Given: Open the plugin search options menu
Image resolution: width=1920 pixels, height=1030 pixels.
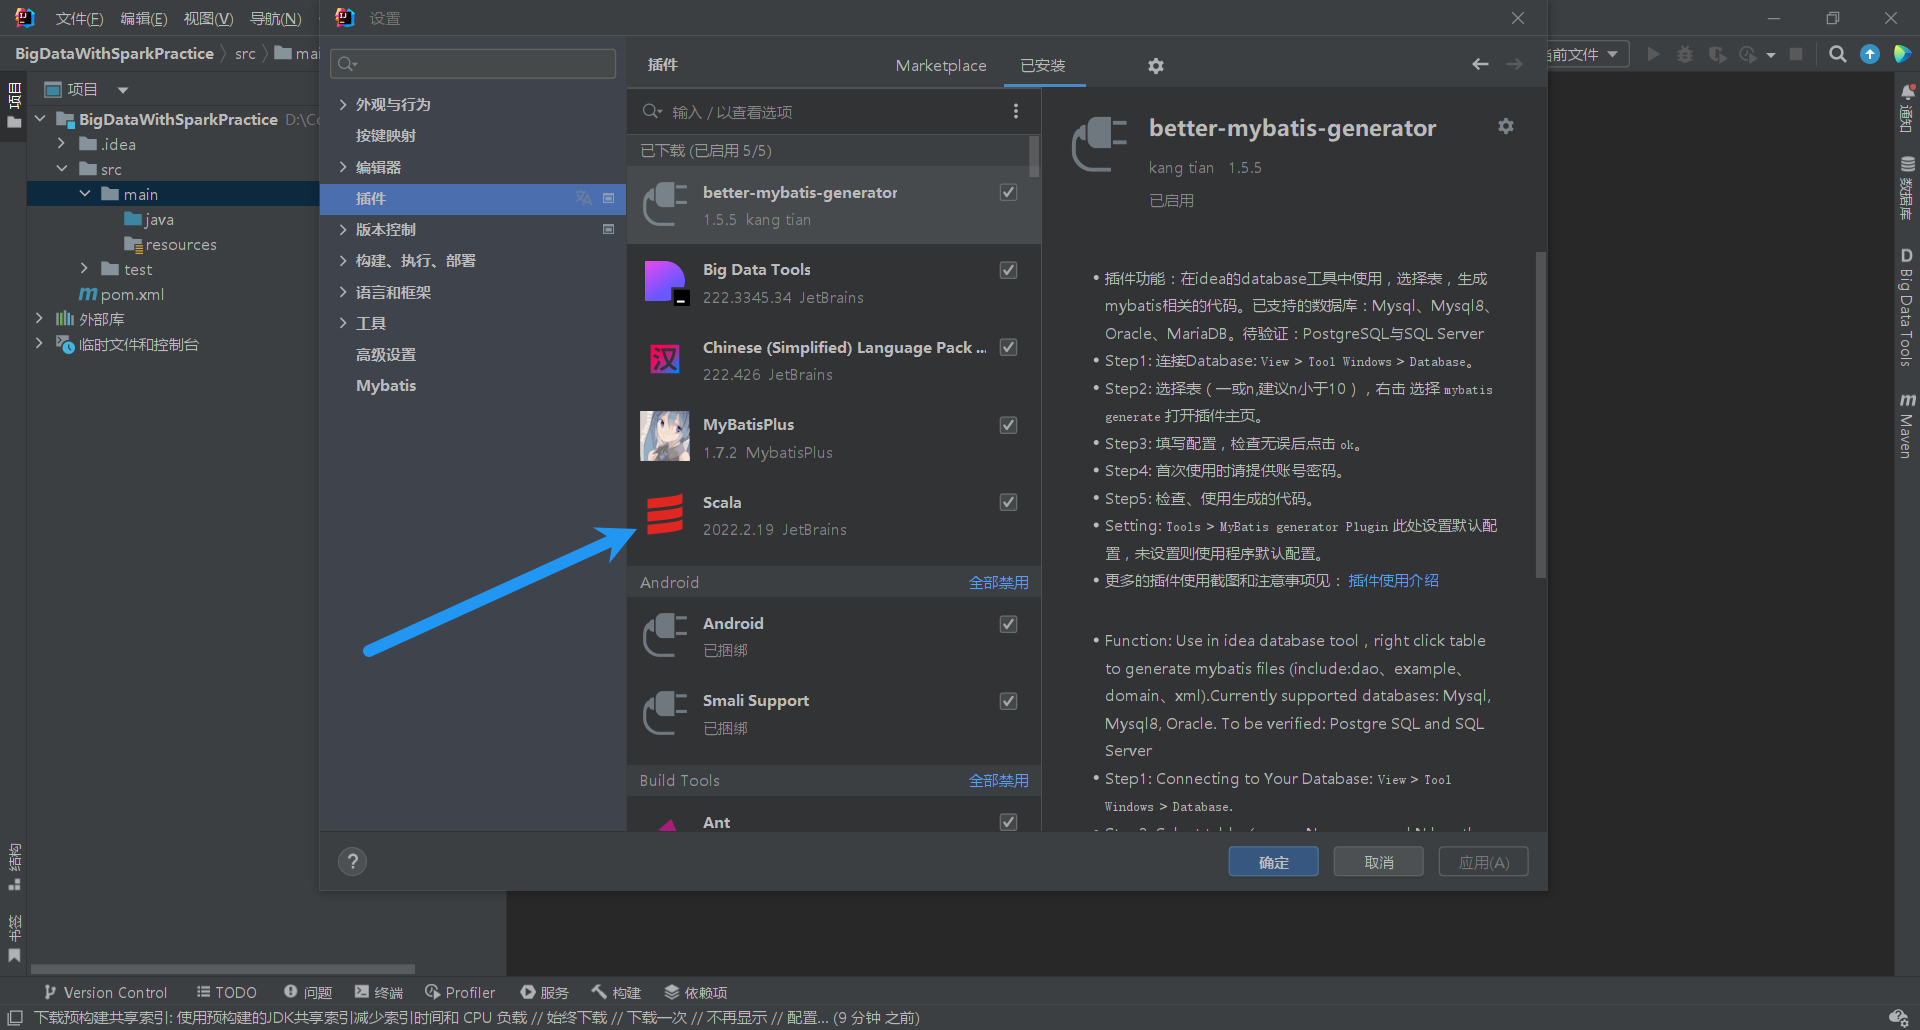Looking at the screenshot, I should [x=1016, y=112].
